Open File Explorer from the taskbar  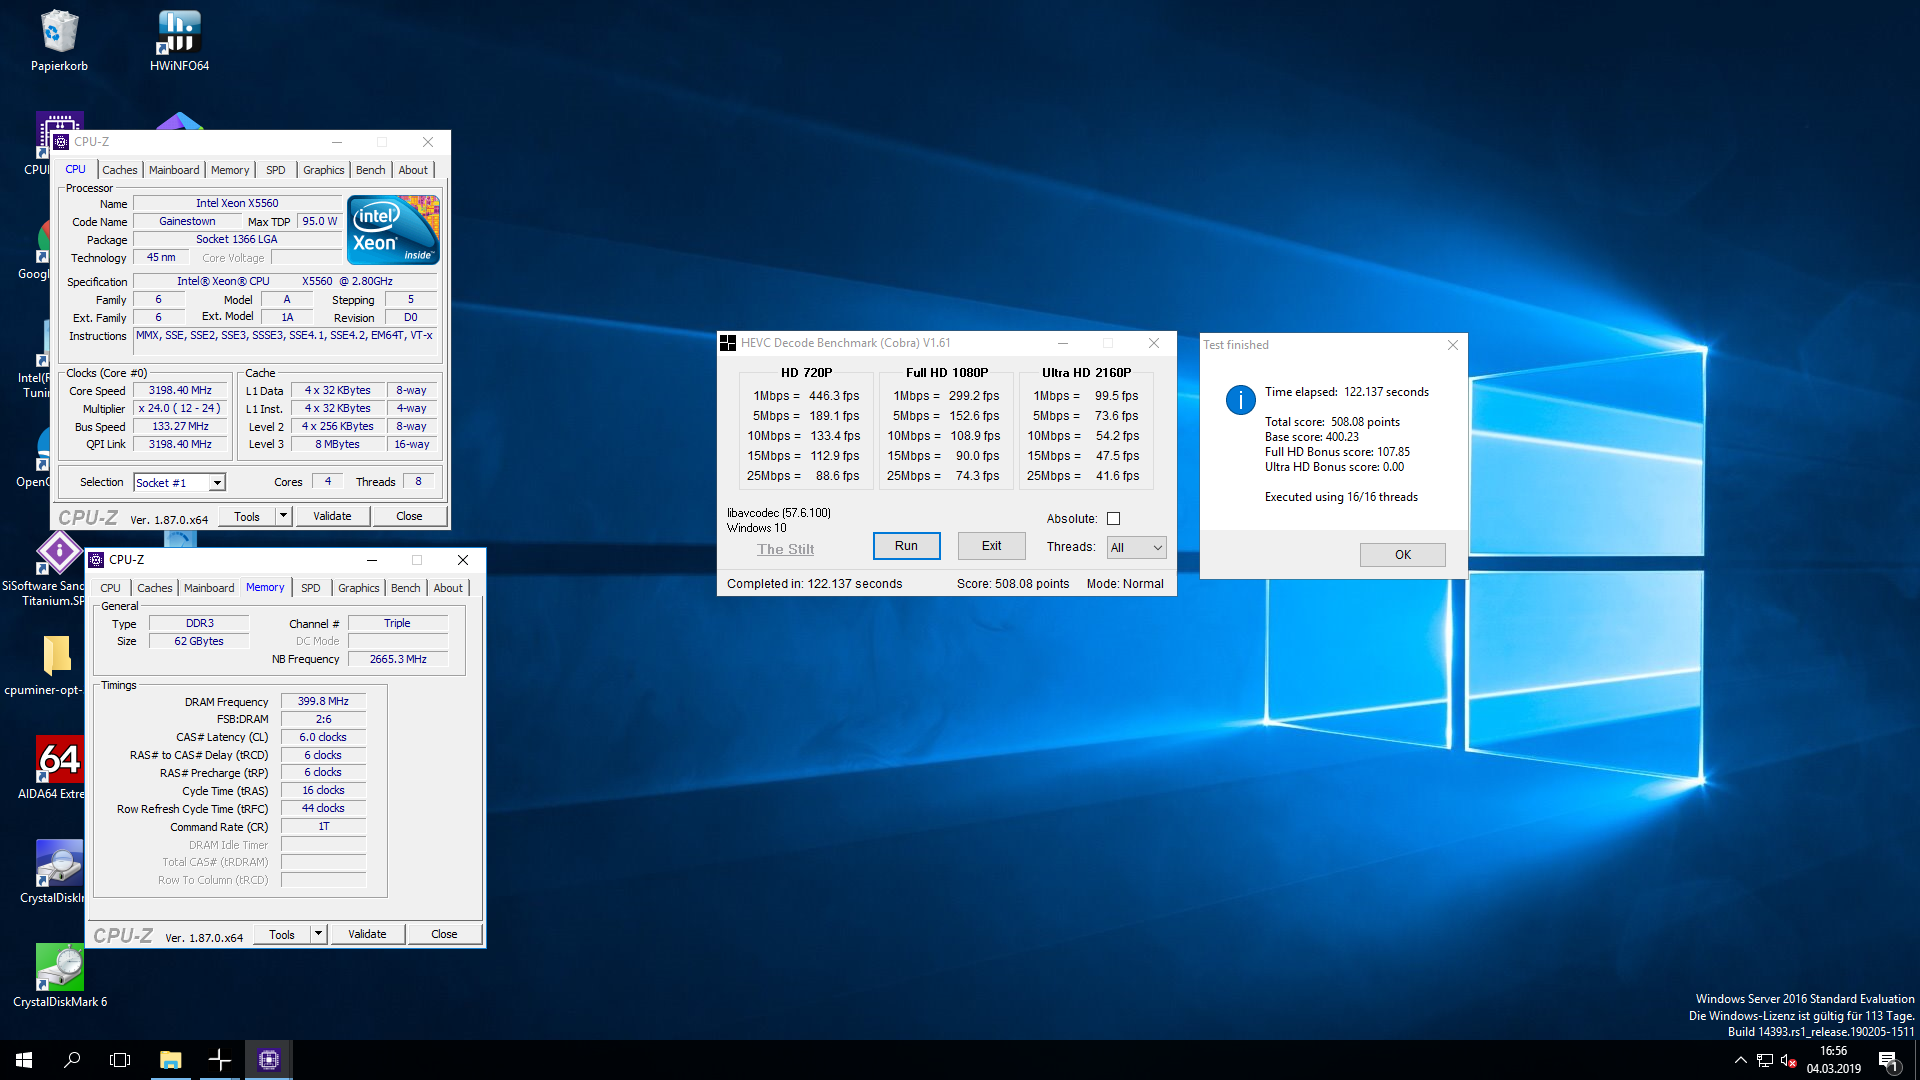170,1060
